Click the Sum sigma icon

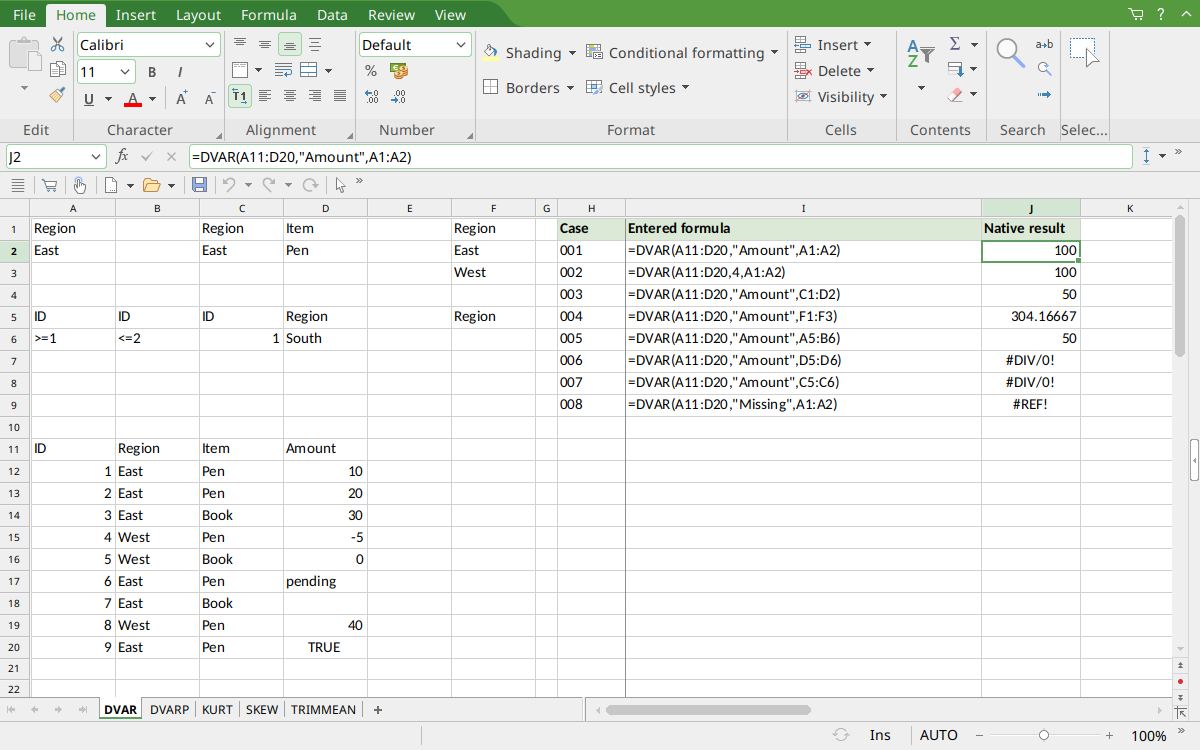pos(955,44)
